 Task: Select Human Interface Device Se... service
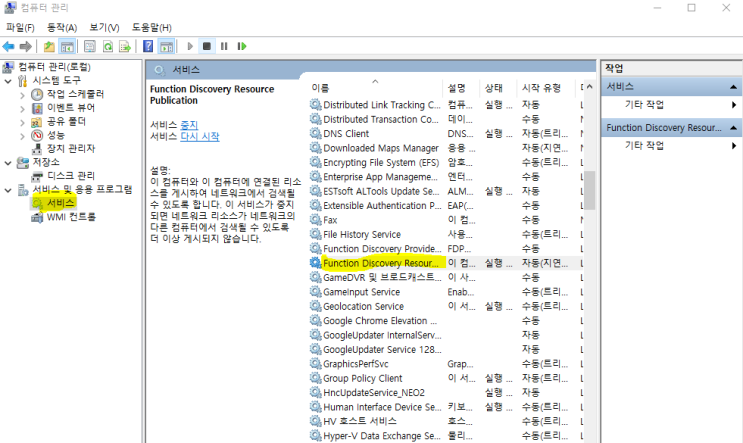446,407
